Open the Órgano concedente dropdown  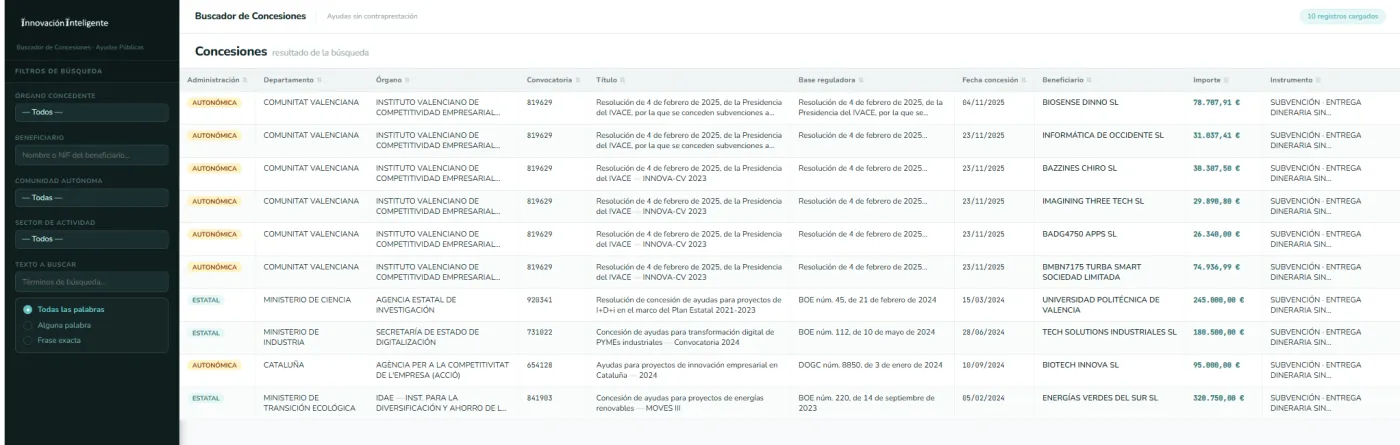point(90,112)
